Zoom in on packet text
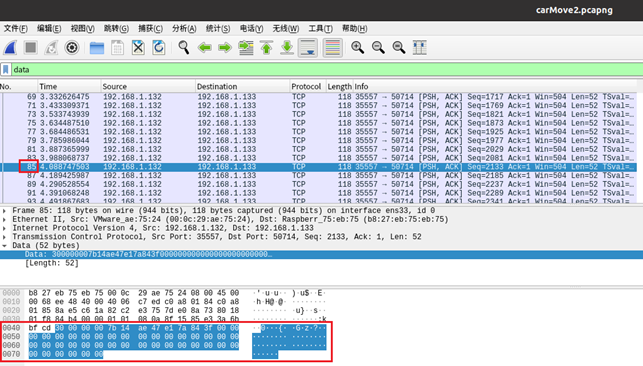This screenshot has height=366, width=643. tap(358, 48)
